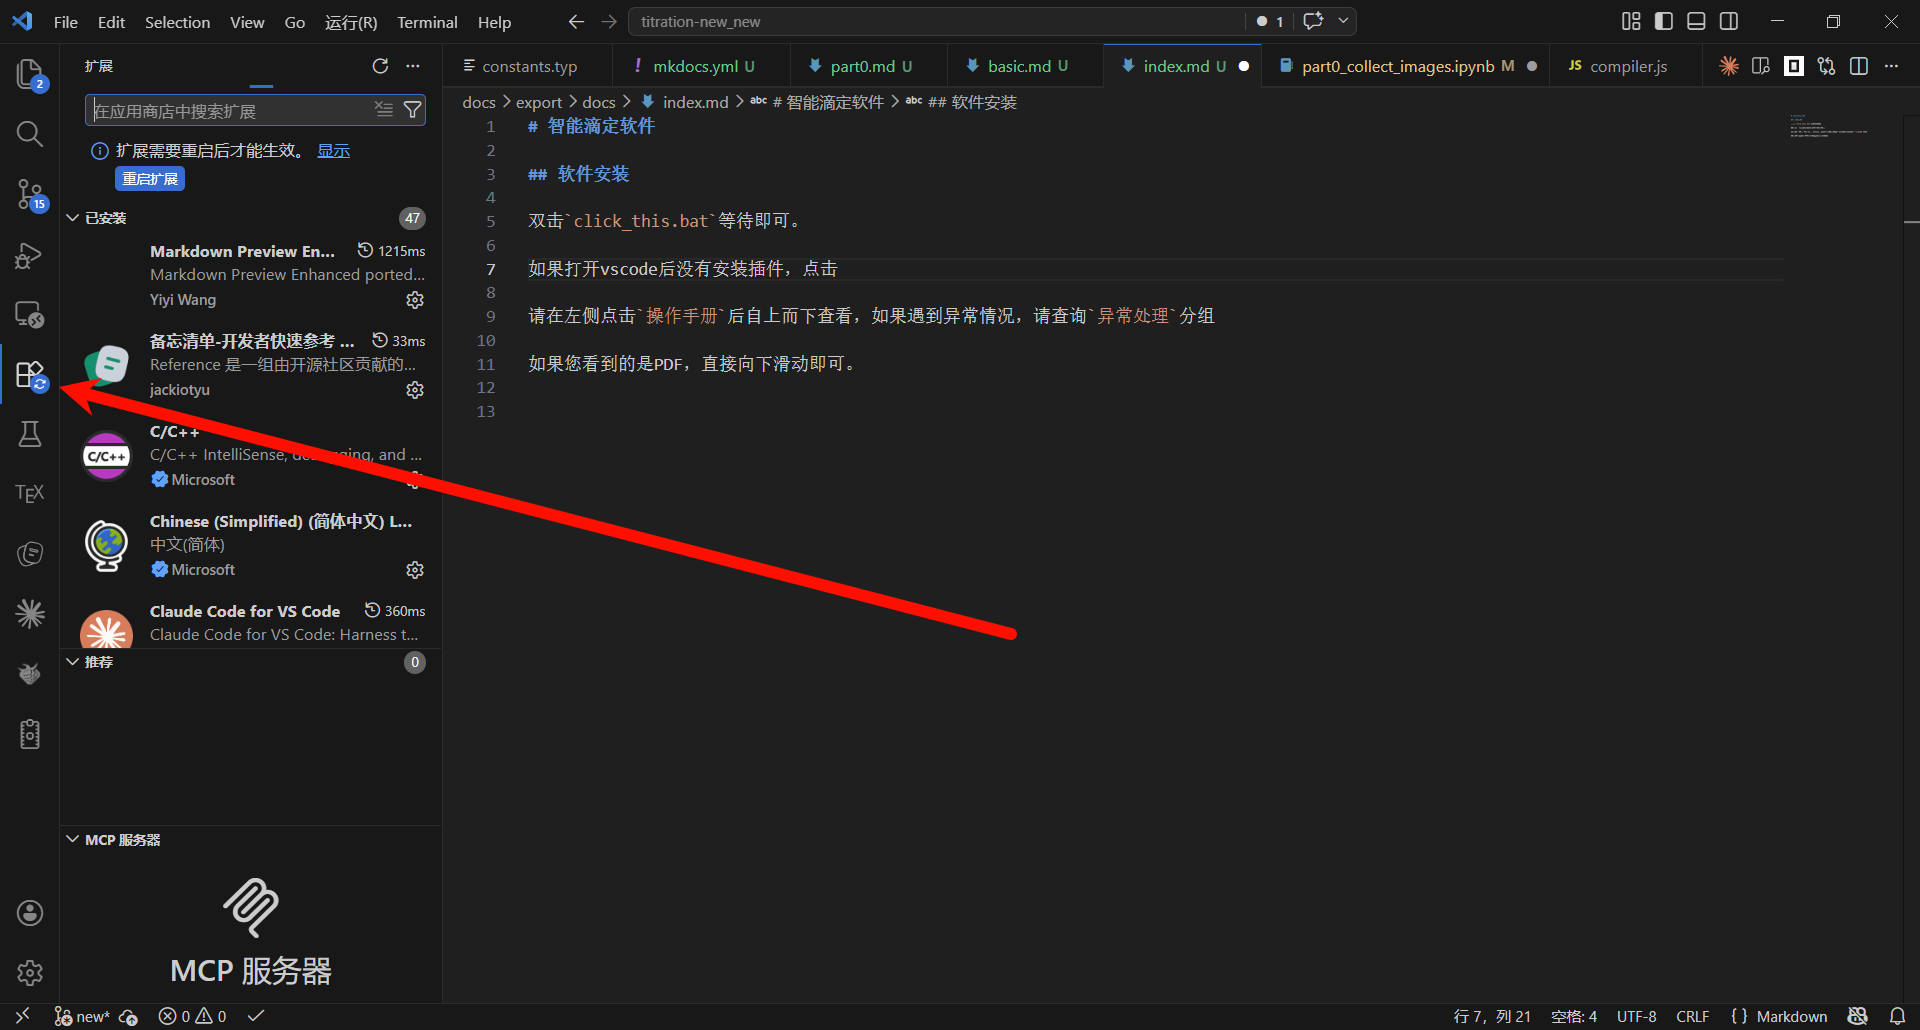Click the CRLF line ending selector
1920x1030 pixels.
1692,1017
